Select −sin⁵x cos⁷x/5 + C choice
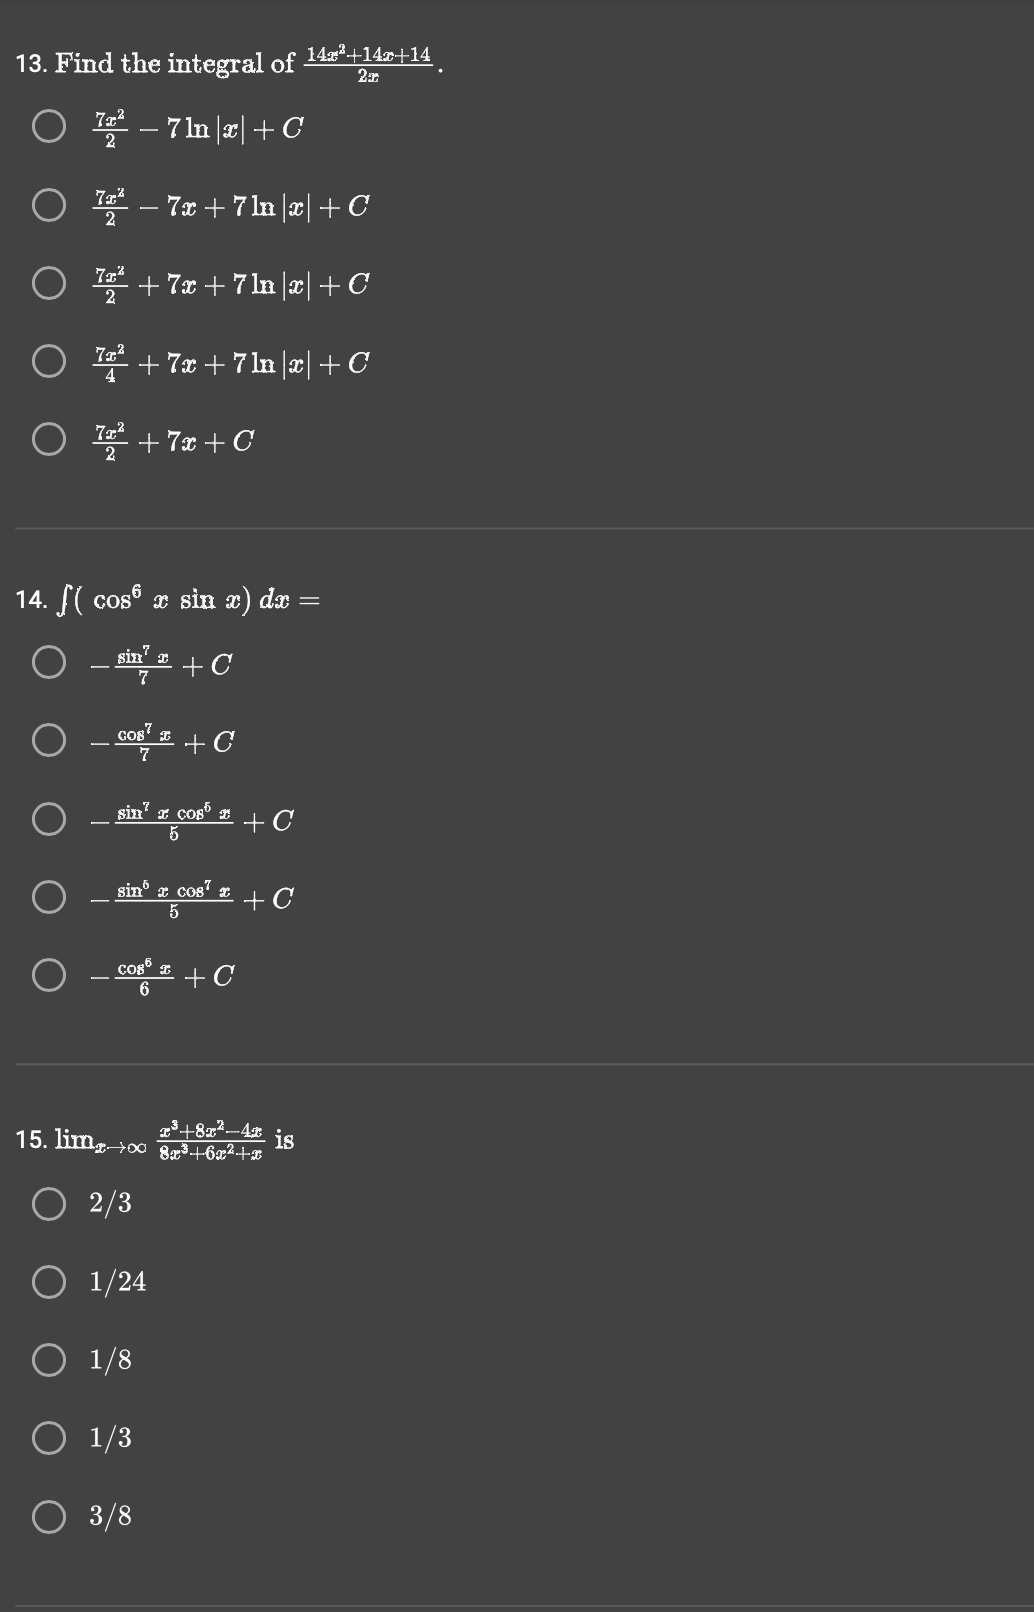 click(48, 898)
